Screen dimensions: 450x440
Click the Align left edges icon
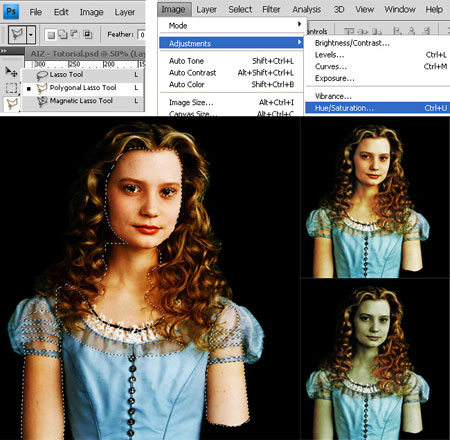coord(397,31)
